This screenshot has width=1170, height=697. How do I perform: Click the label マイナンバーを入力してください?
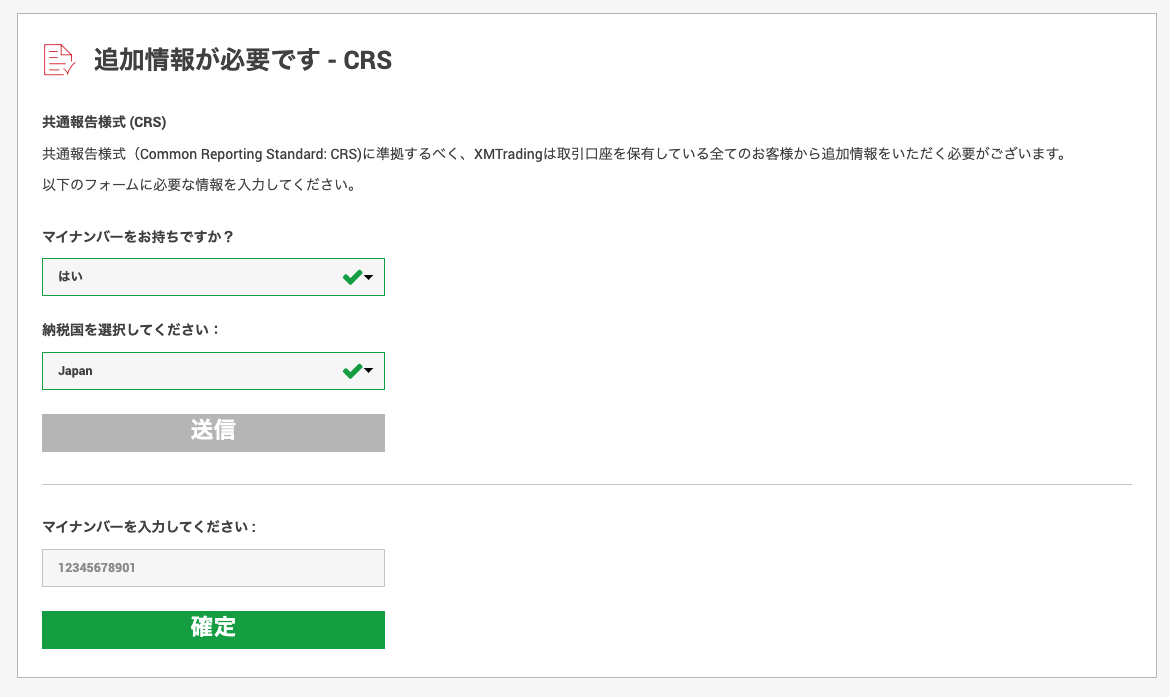coord(149,526)
